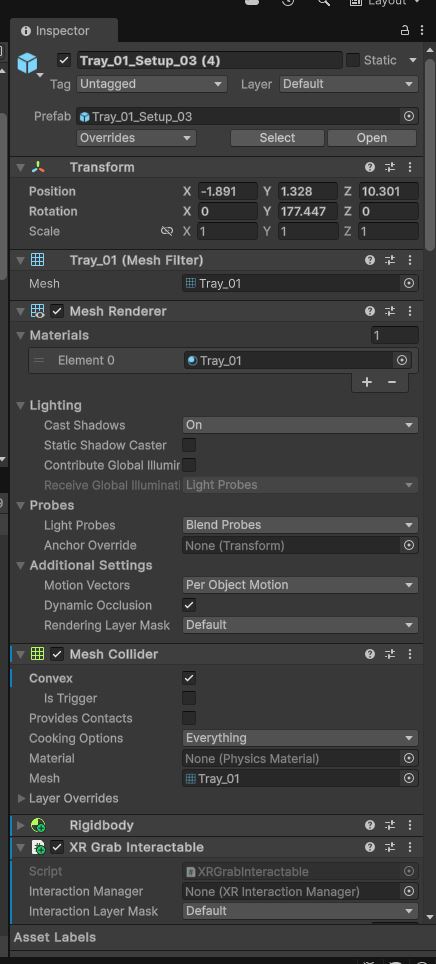Image resolution: width=436 pixels, height=964 pixels.
Task: Open the Cast Shadows dropdown
Action: (x=300, y=425)
